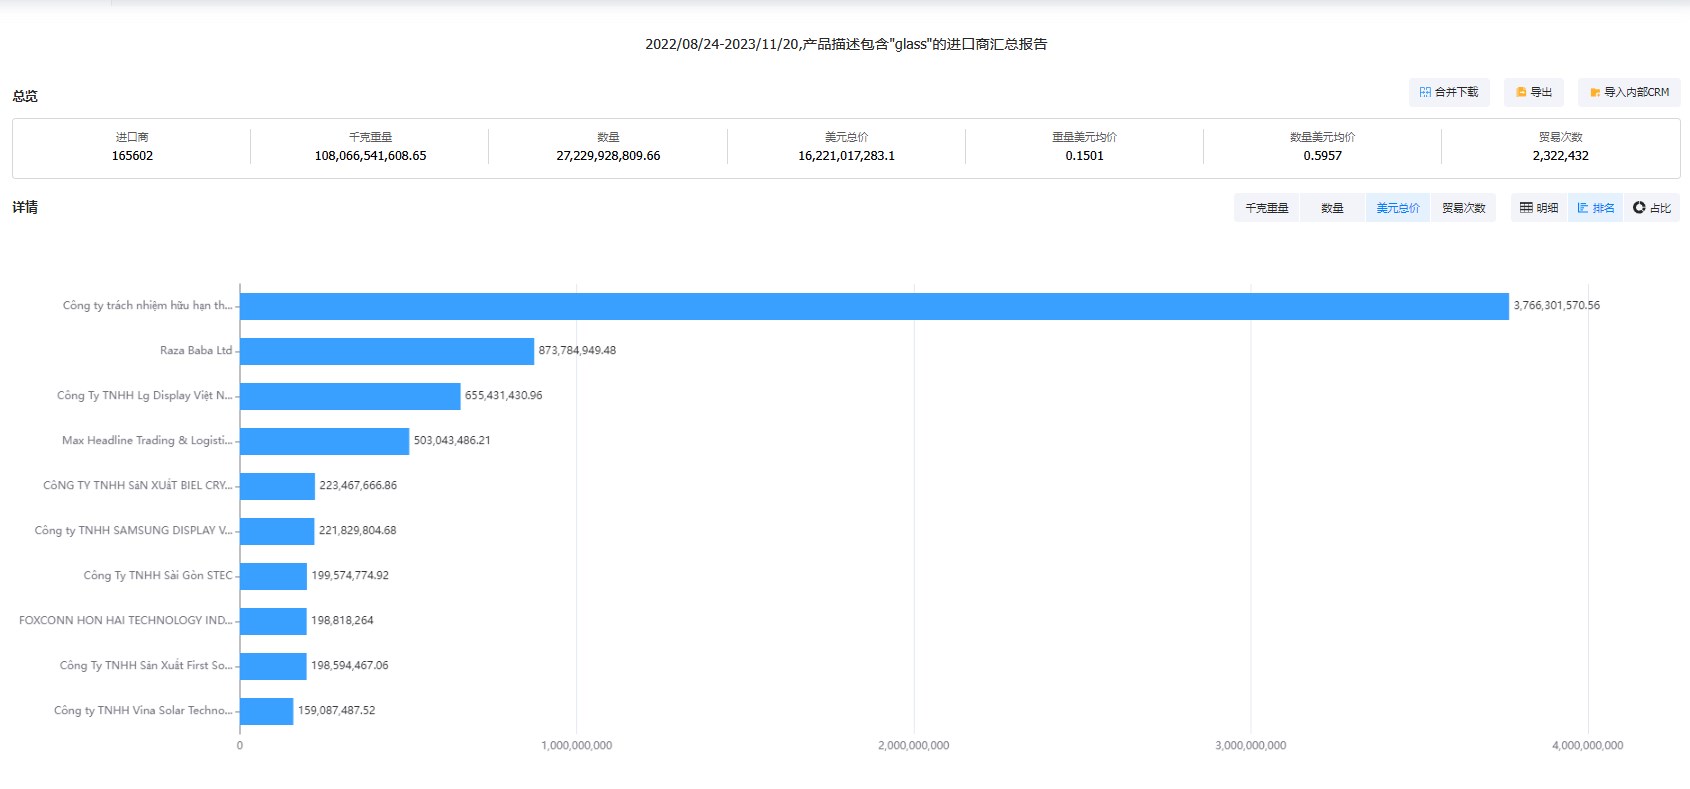Switch to 占比 pie chart view
The image size is (1690, 789).
1652,208
